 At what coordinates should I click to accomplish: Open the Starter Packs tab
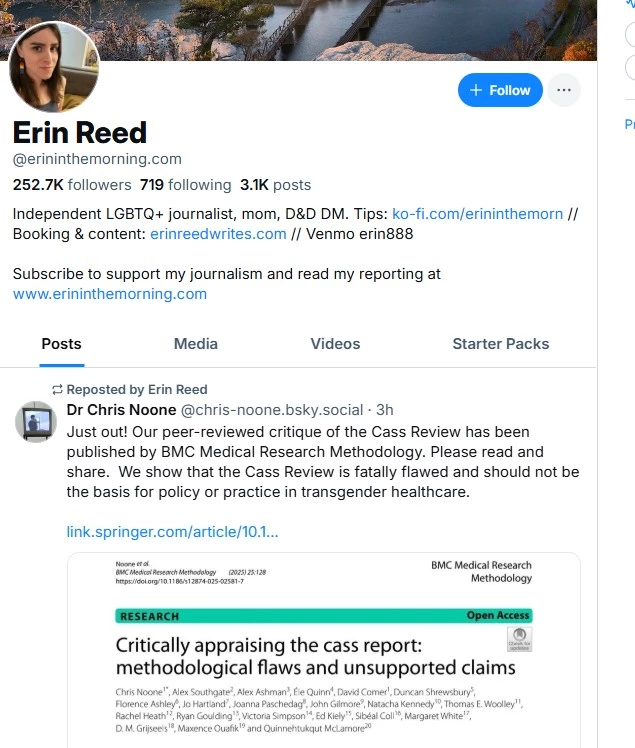click(x=500, y=344)
